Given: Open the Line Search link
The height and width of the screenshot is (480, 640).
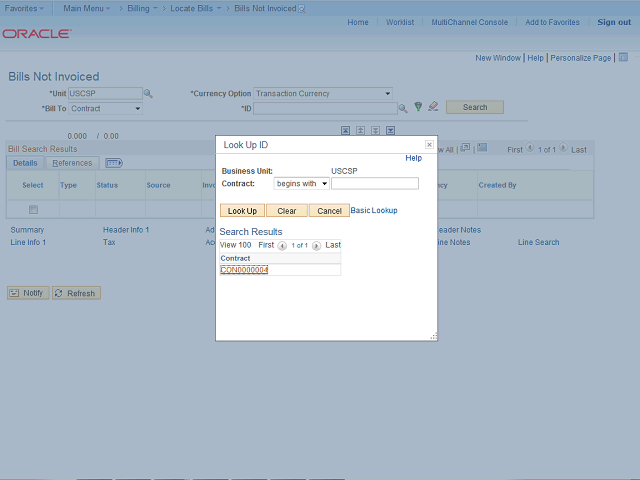Looking at the screenshot, I should (539, 242).
